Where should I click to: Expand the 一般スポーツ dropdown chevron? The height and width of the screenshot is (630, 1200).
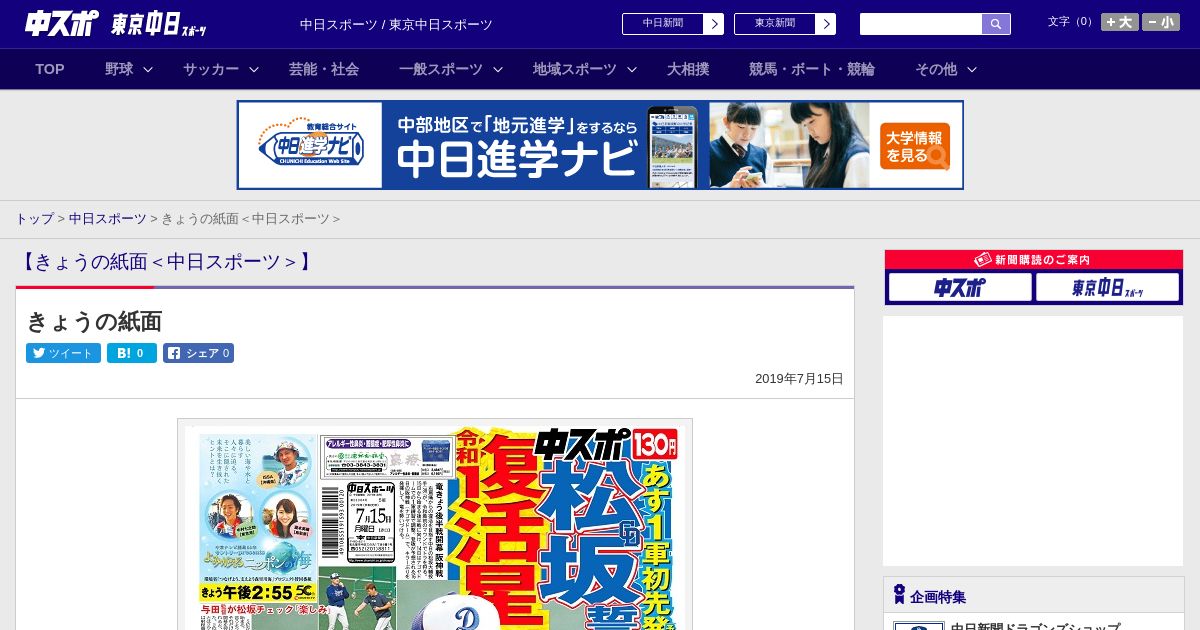click(498, 69)
